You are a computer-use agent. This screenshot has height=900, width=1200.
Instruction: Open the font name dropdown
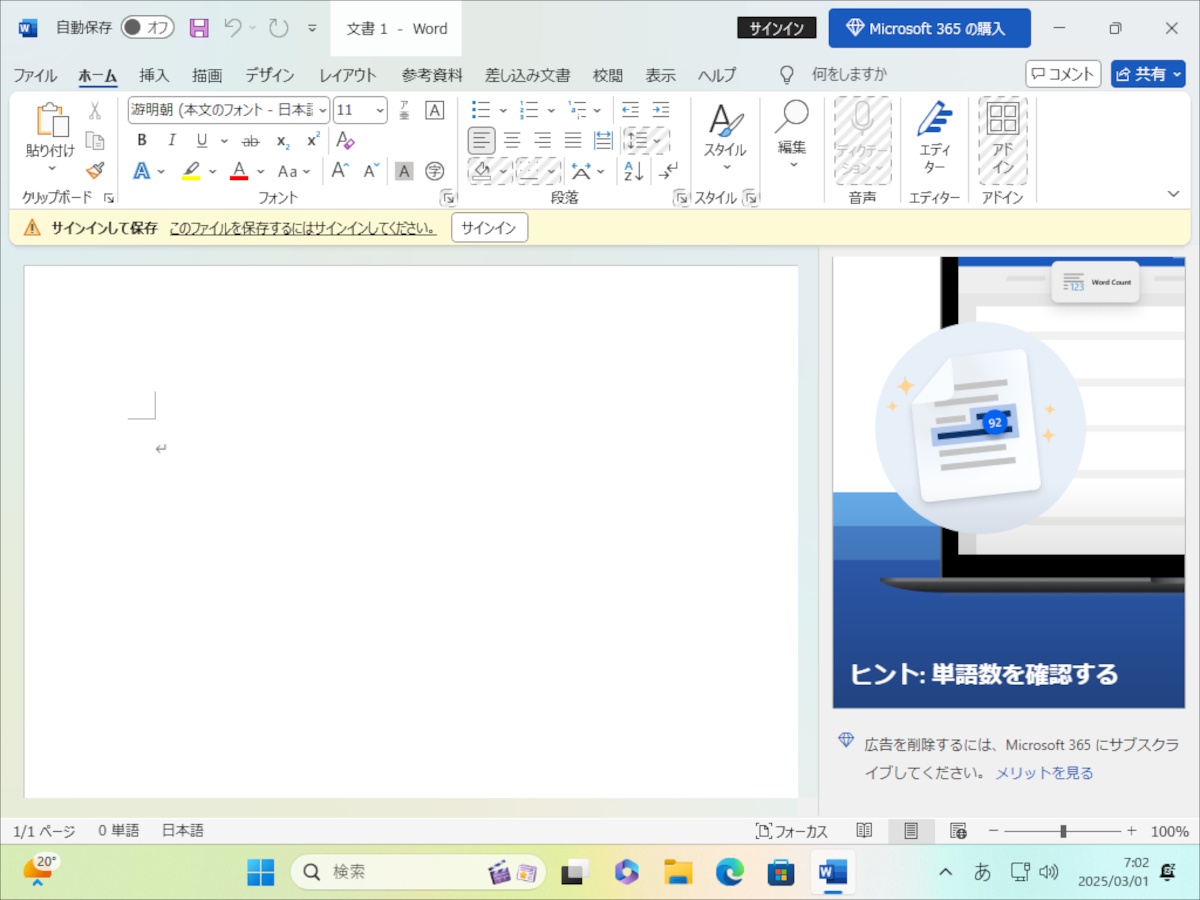322,109
